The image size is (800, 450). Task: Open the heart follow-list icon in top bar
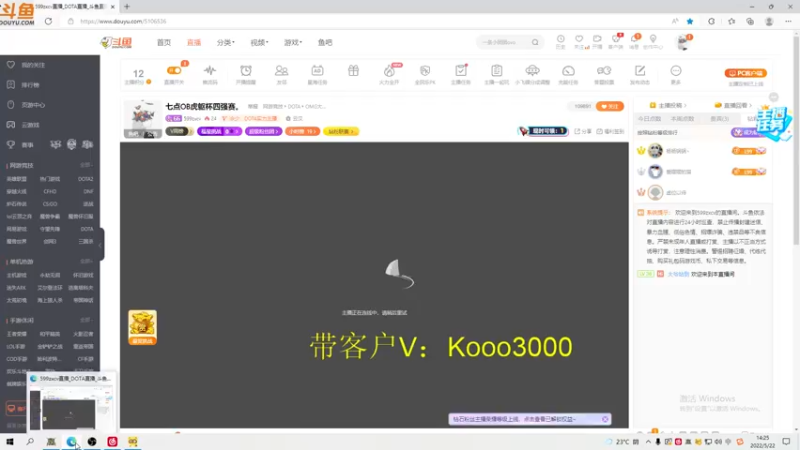pos(579,39)
